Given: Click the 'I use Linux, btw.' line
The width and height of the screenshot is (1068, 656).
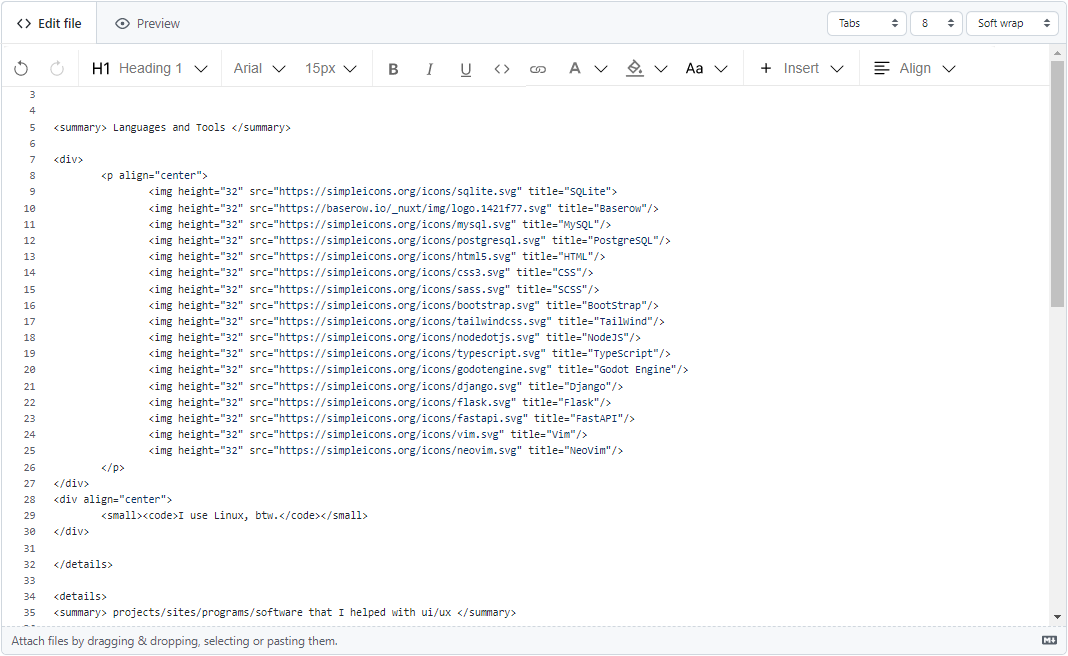Looking at the screenshot, I should point(234,516).
